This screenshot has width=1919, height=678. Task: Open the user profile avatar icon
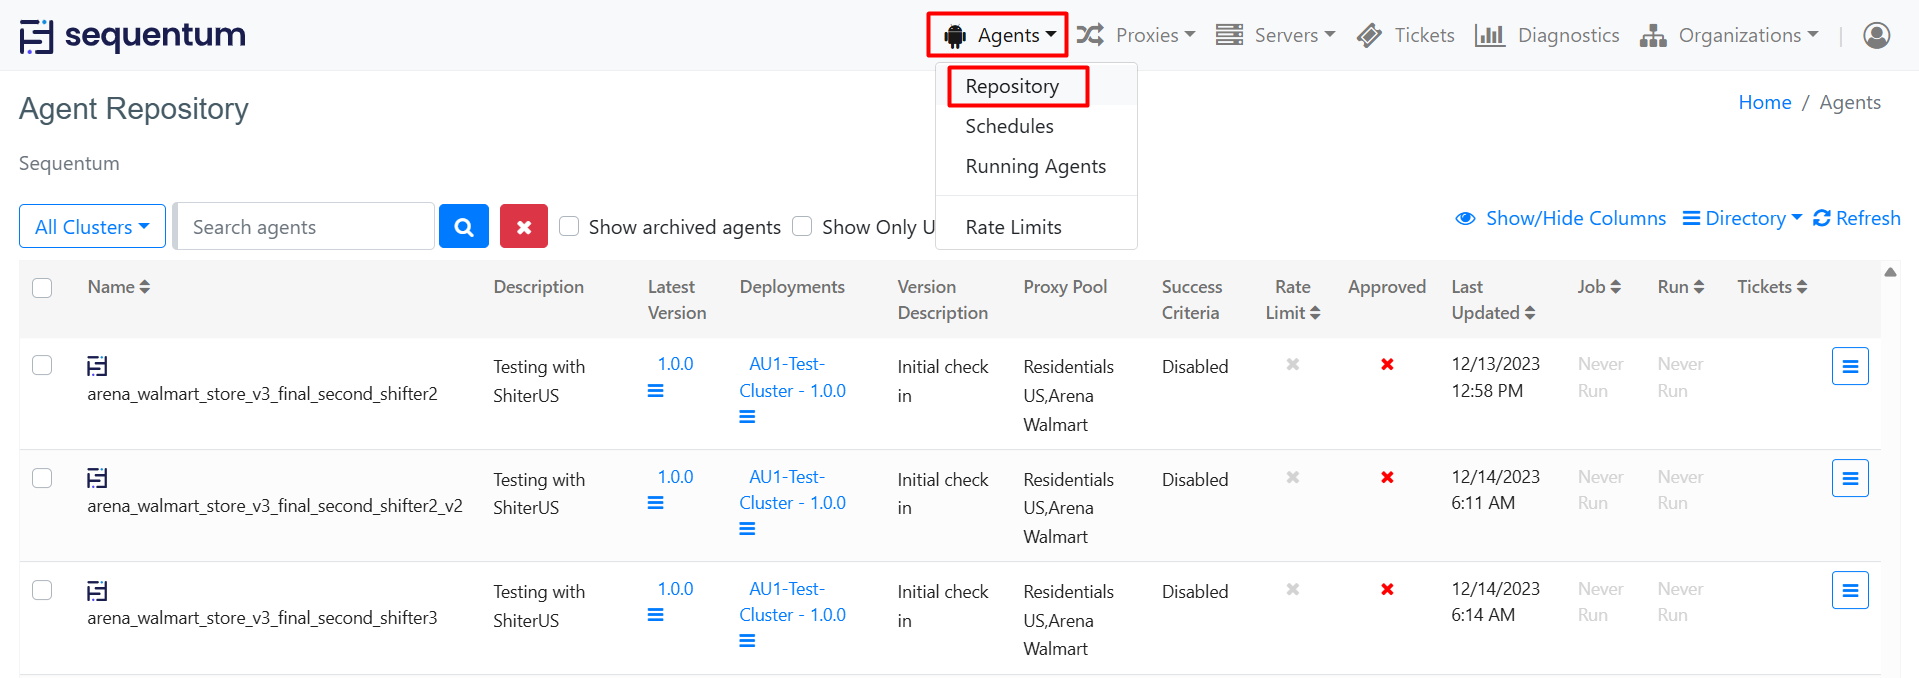1876,36
